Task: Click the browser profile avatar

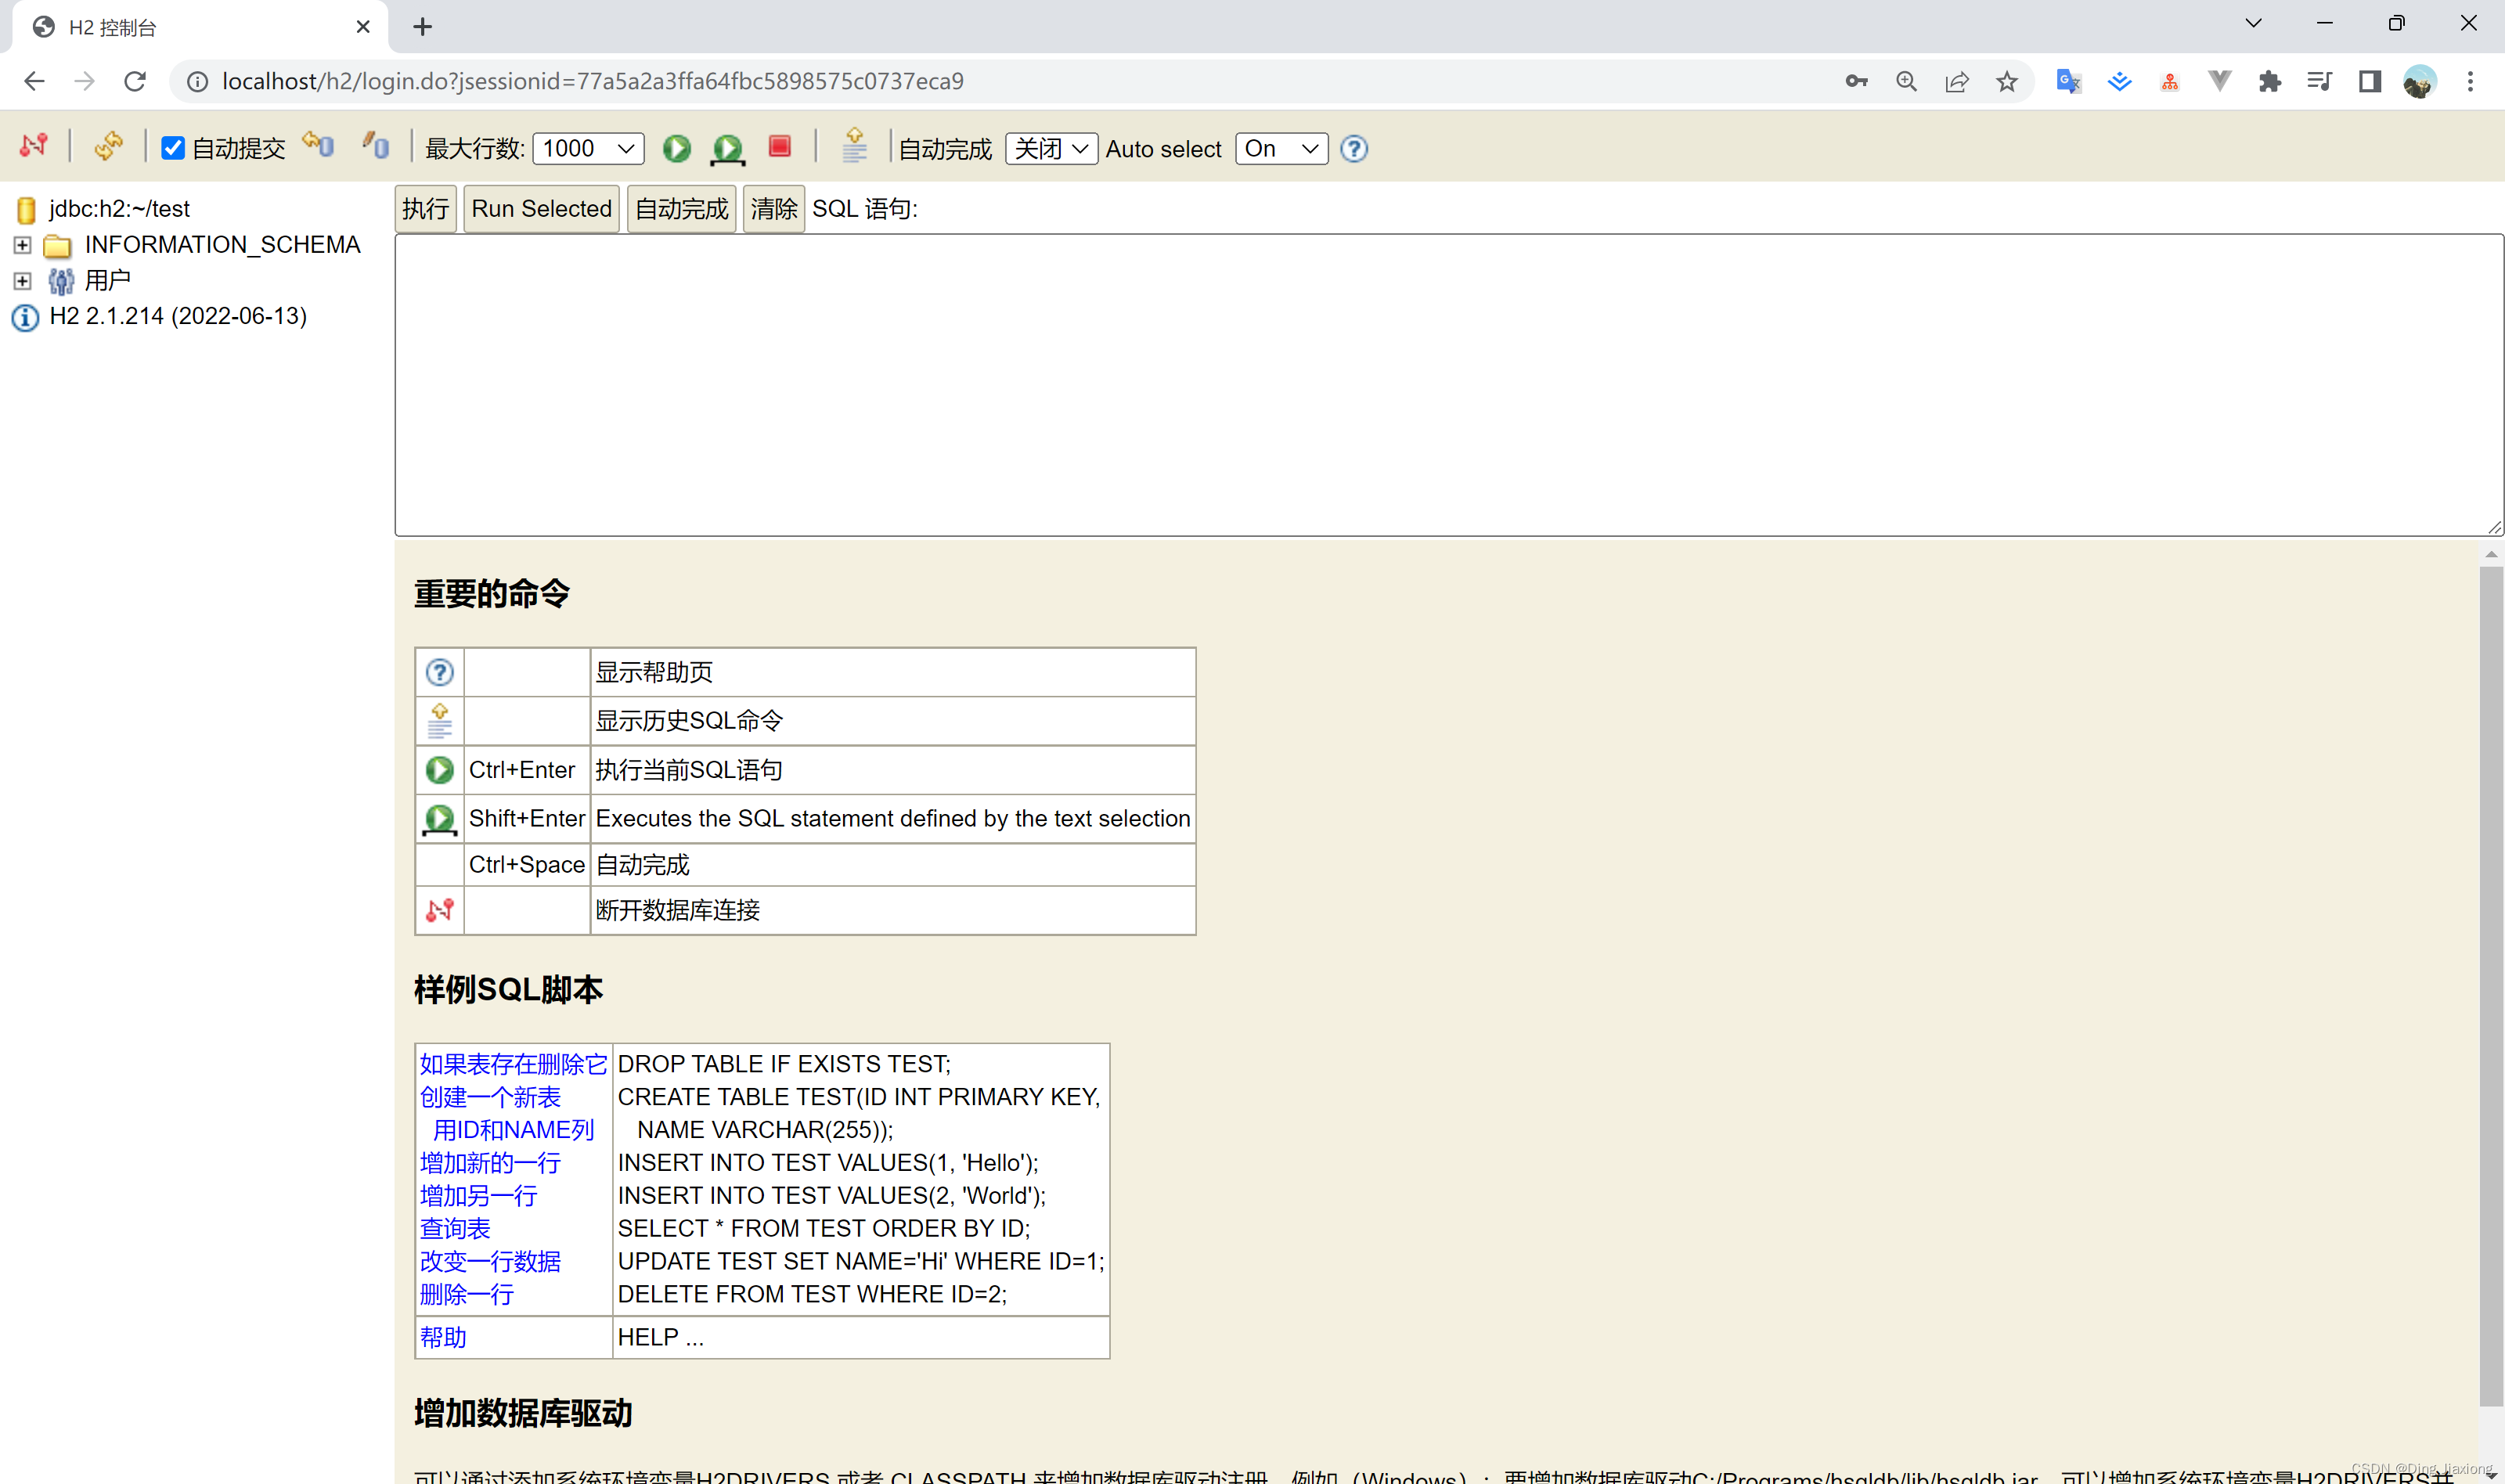Action: click(x=2420, y=81)
